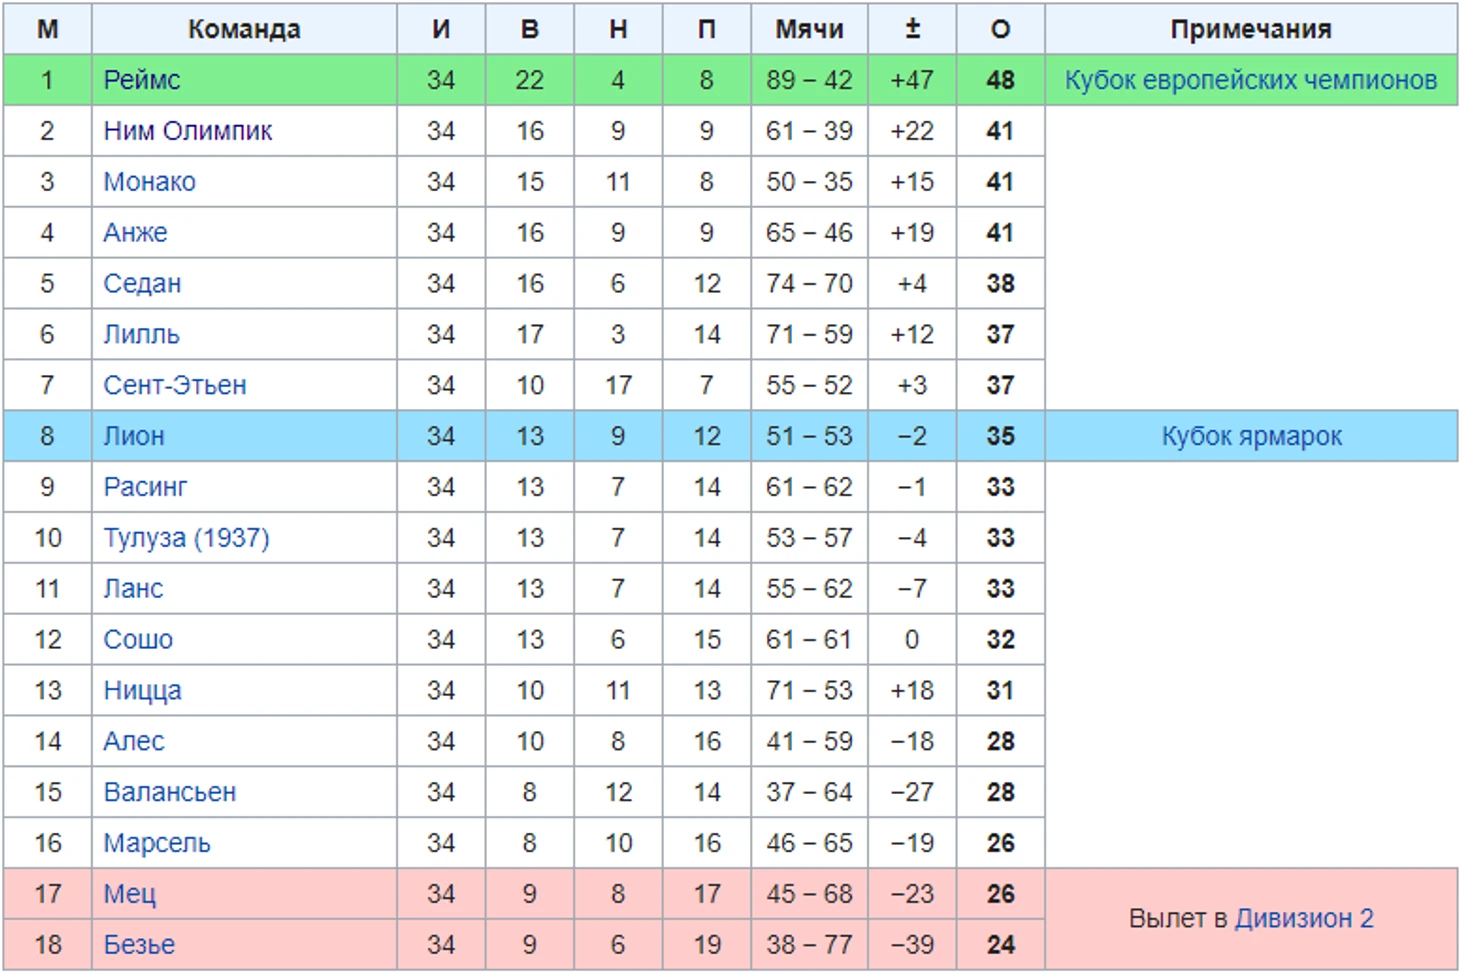Viewport: 1460px width, 972px height.
Task: Click the Ним Олимпик team link
Action: [188, 131]
